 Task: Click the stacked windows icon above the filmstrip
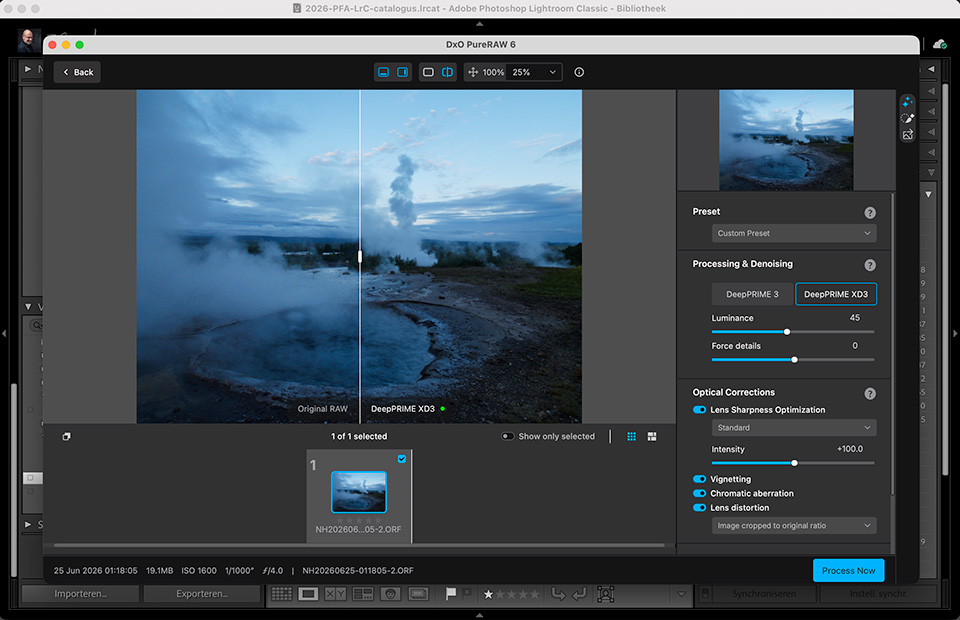click(66, 436)
